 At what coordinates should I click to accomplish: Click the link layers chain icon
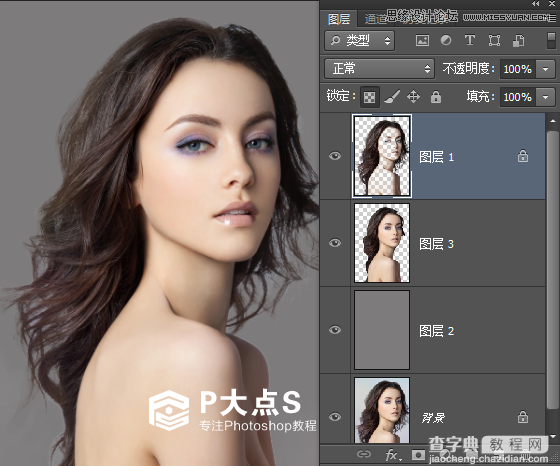point(364,454)
